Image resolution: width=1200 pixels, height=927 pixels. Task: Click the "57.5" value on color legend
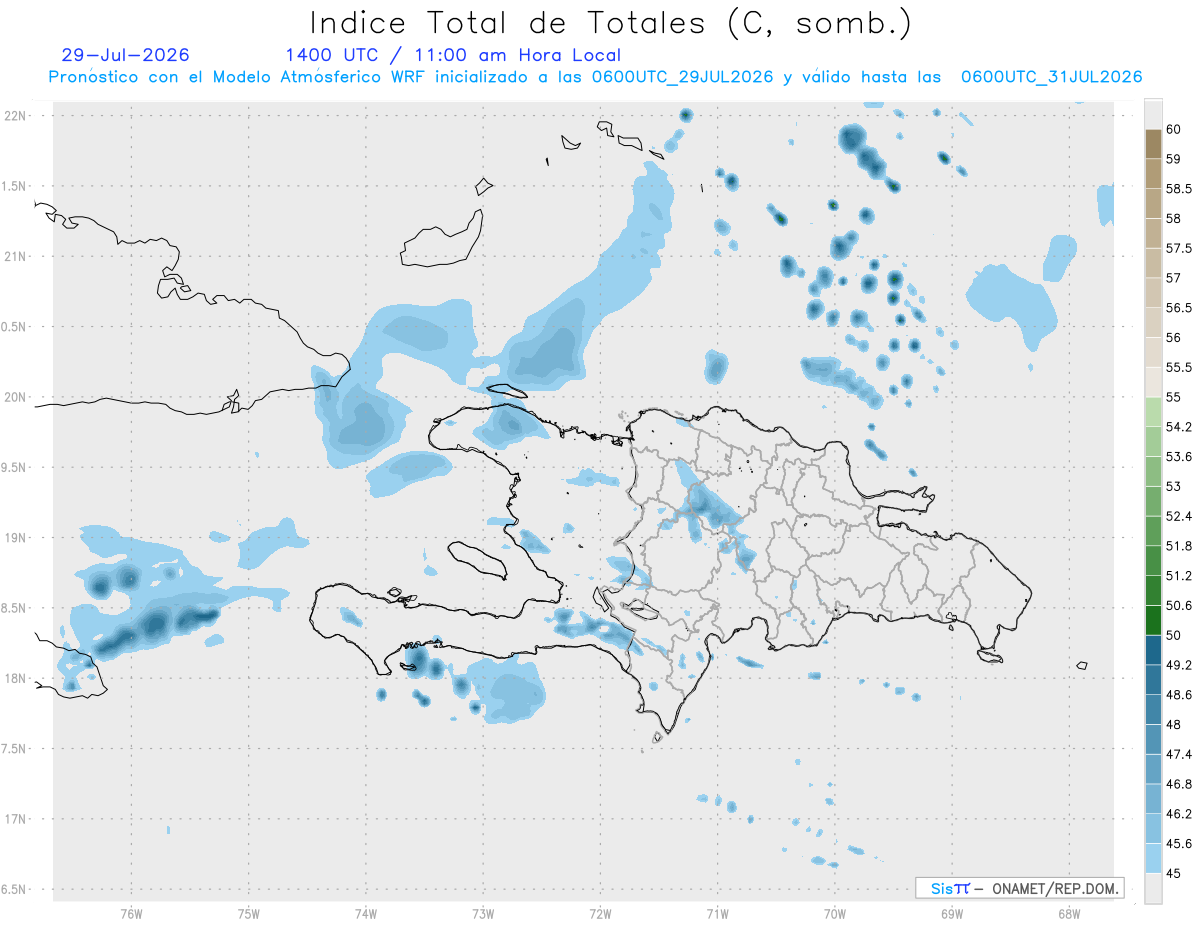click(x=1179, y=248)
